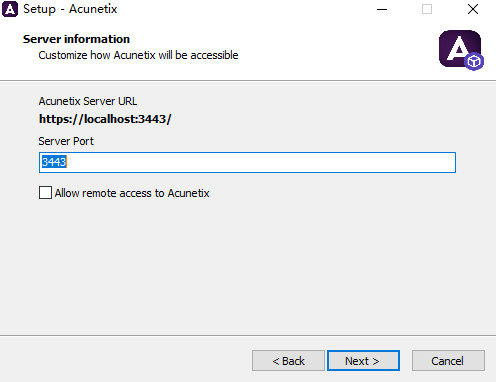The height and width of the screenshot is (382, 496).
Task: Proceed with the 'Next >' button
Action: (x=363, y=361)
